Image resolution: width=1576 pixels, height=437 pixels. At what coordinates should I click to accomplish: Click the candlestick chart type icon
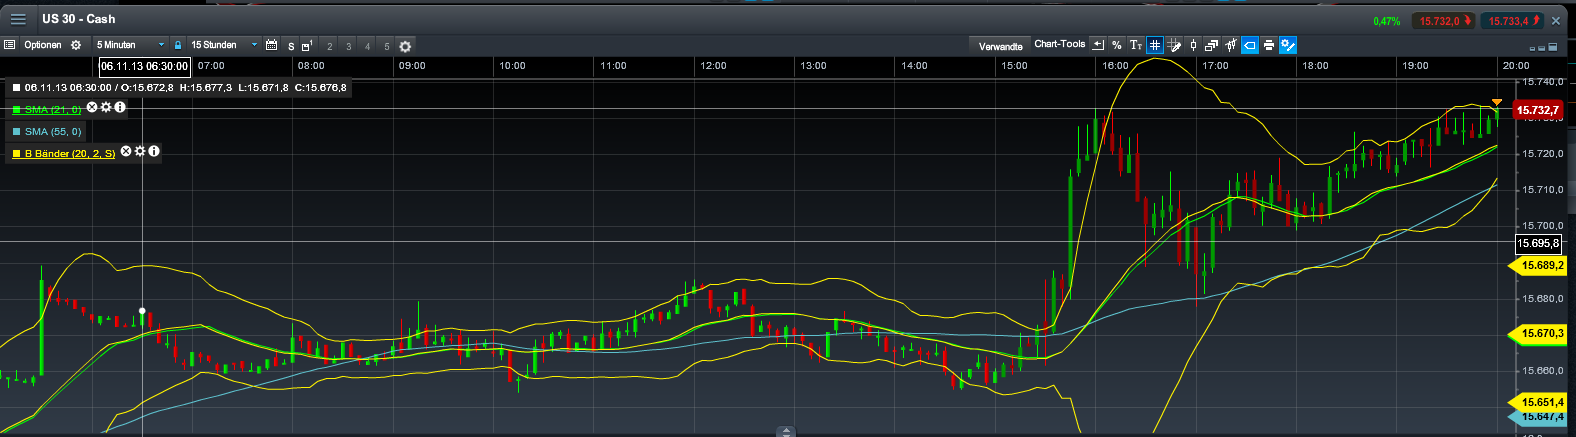coord(1193,45)
